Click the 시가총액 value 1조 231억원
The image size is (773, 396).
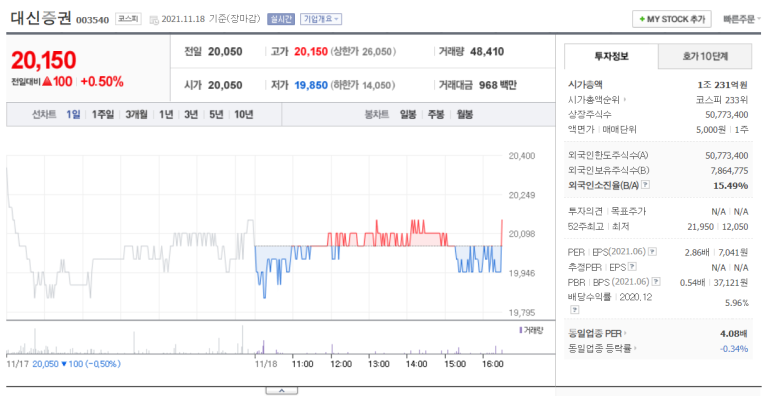point(723,85)
